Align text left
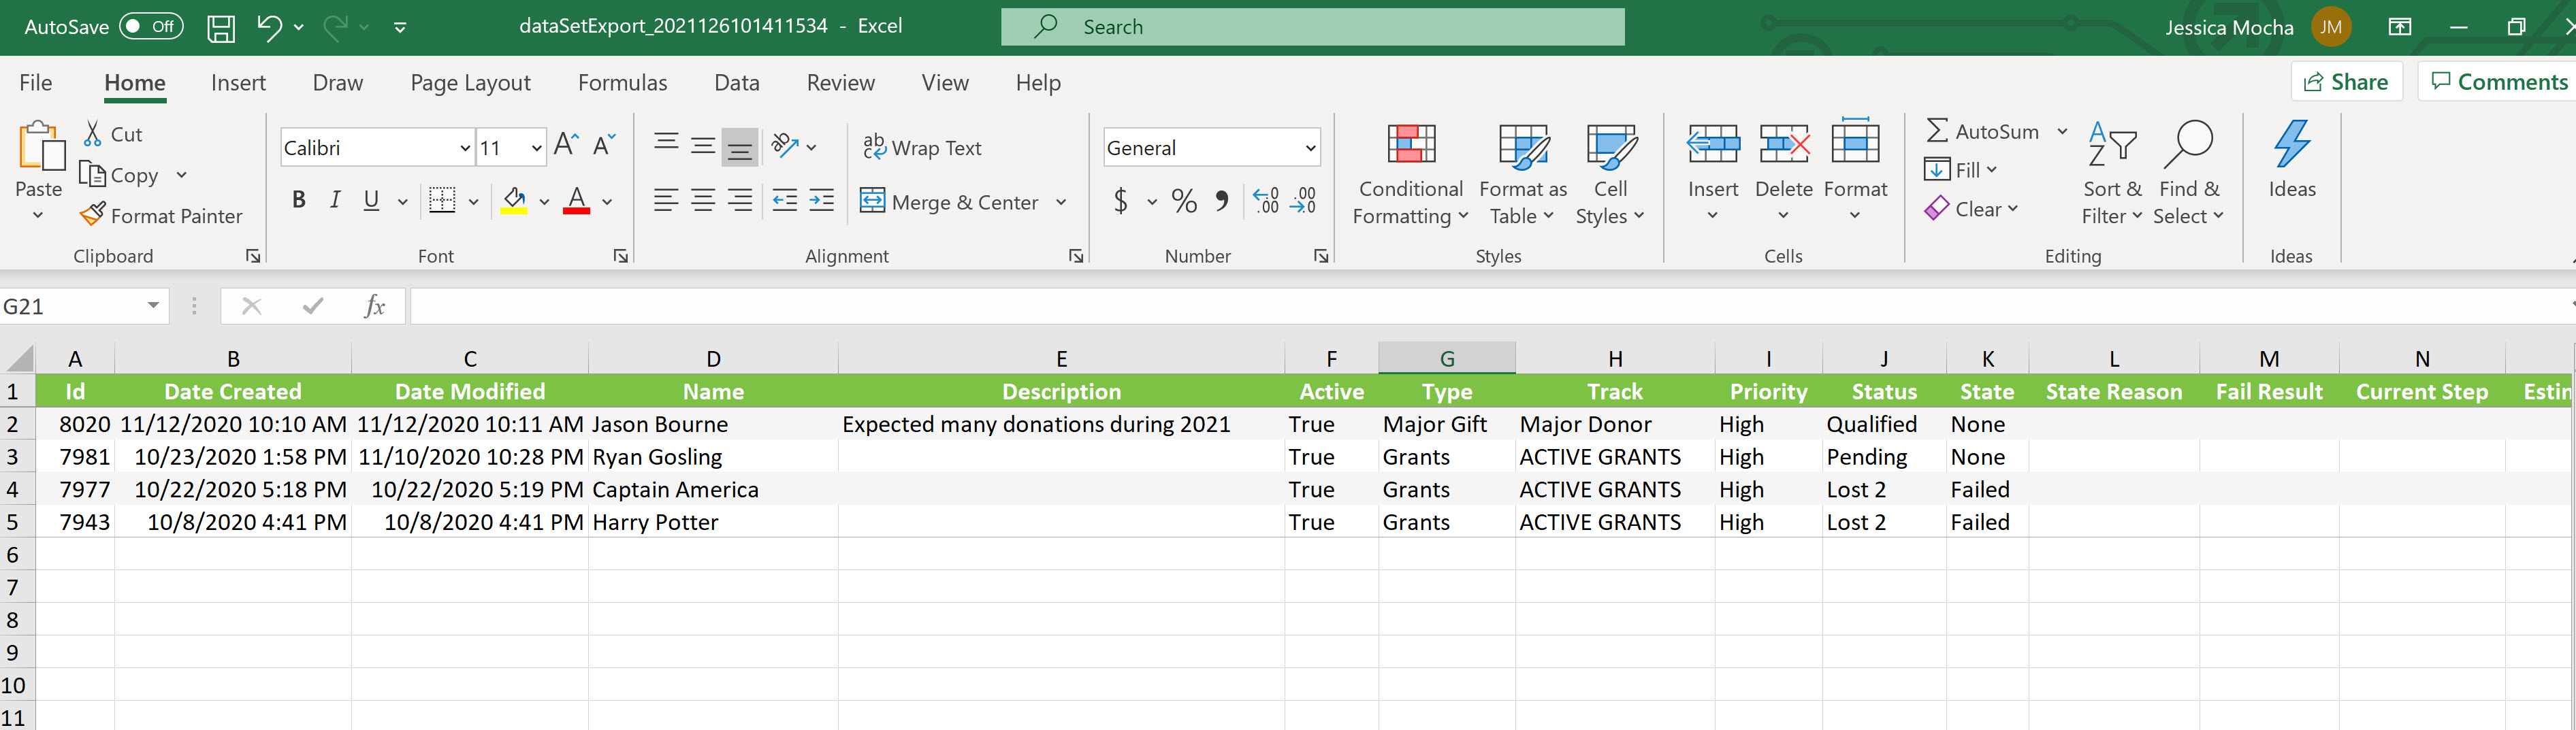 [666, 201]
